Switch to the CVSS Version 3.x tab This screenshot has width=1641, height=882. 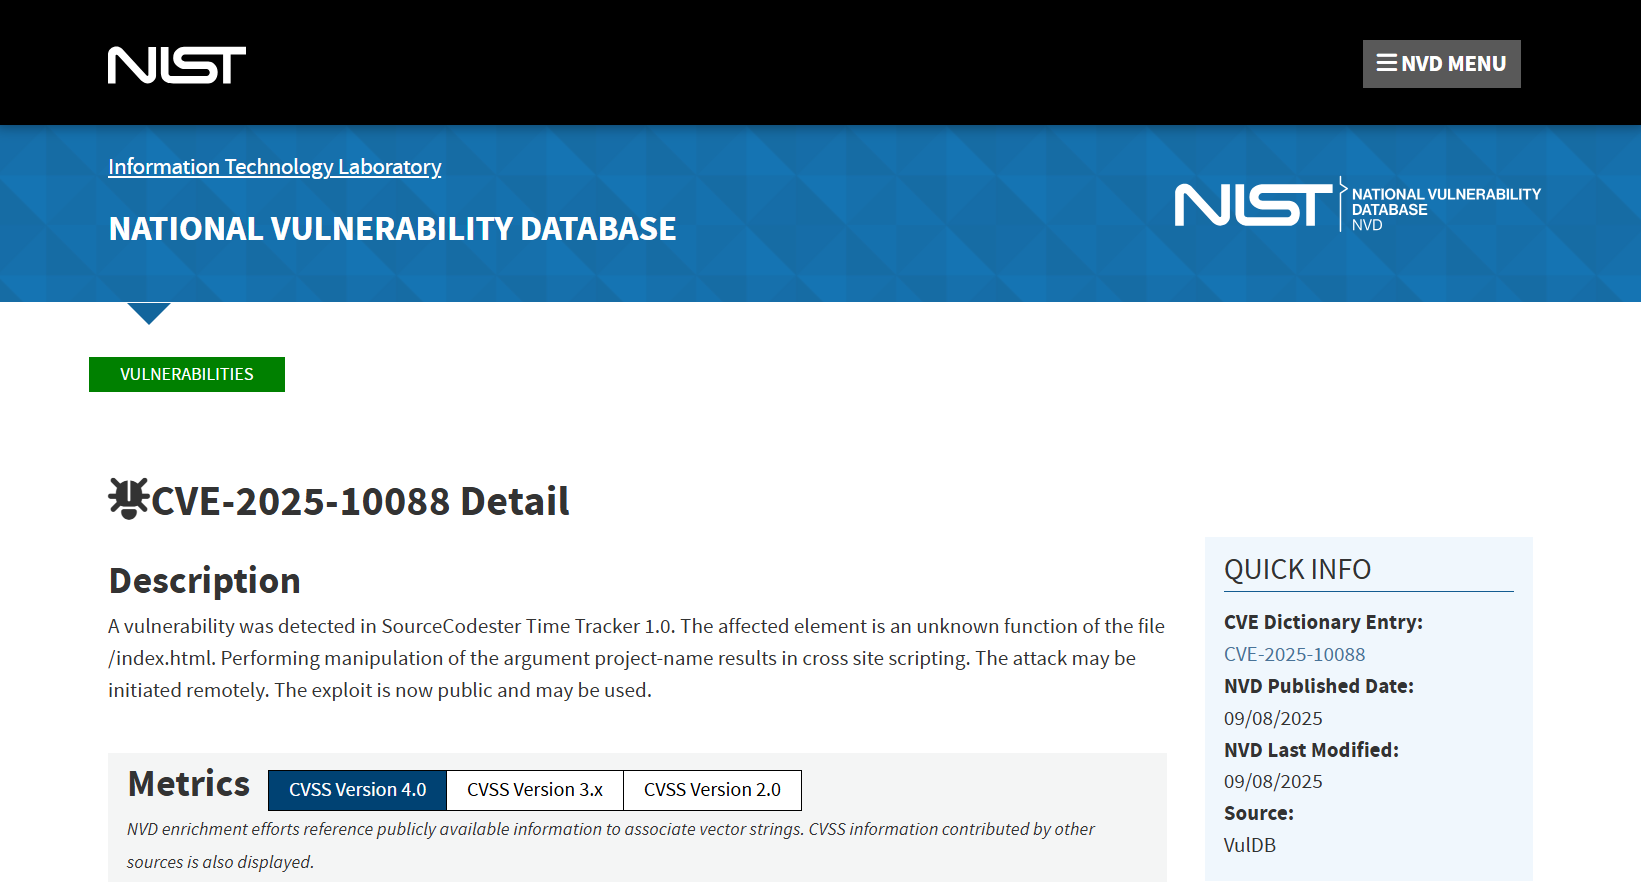(535, 790)
